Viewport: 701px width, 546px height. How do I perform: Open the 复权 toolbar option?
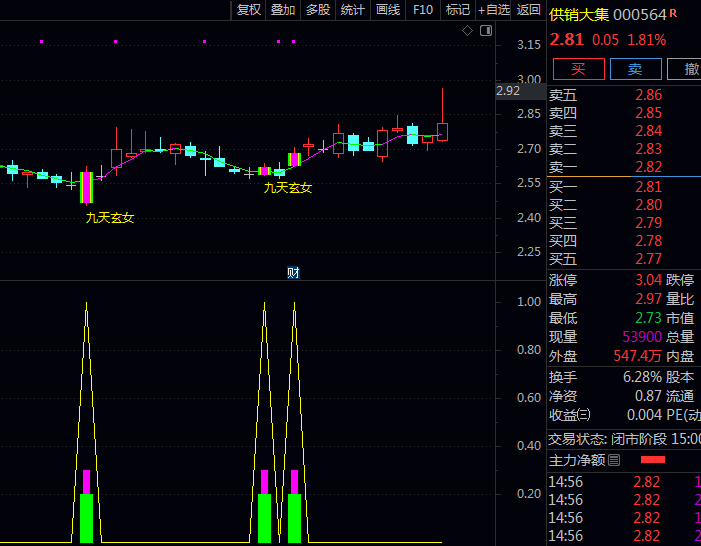(249, 10)
